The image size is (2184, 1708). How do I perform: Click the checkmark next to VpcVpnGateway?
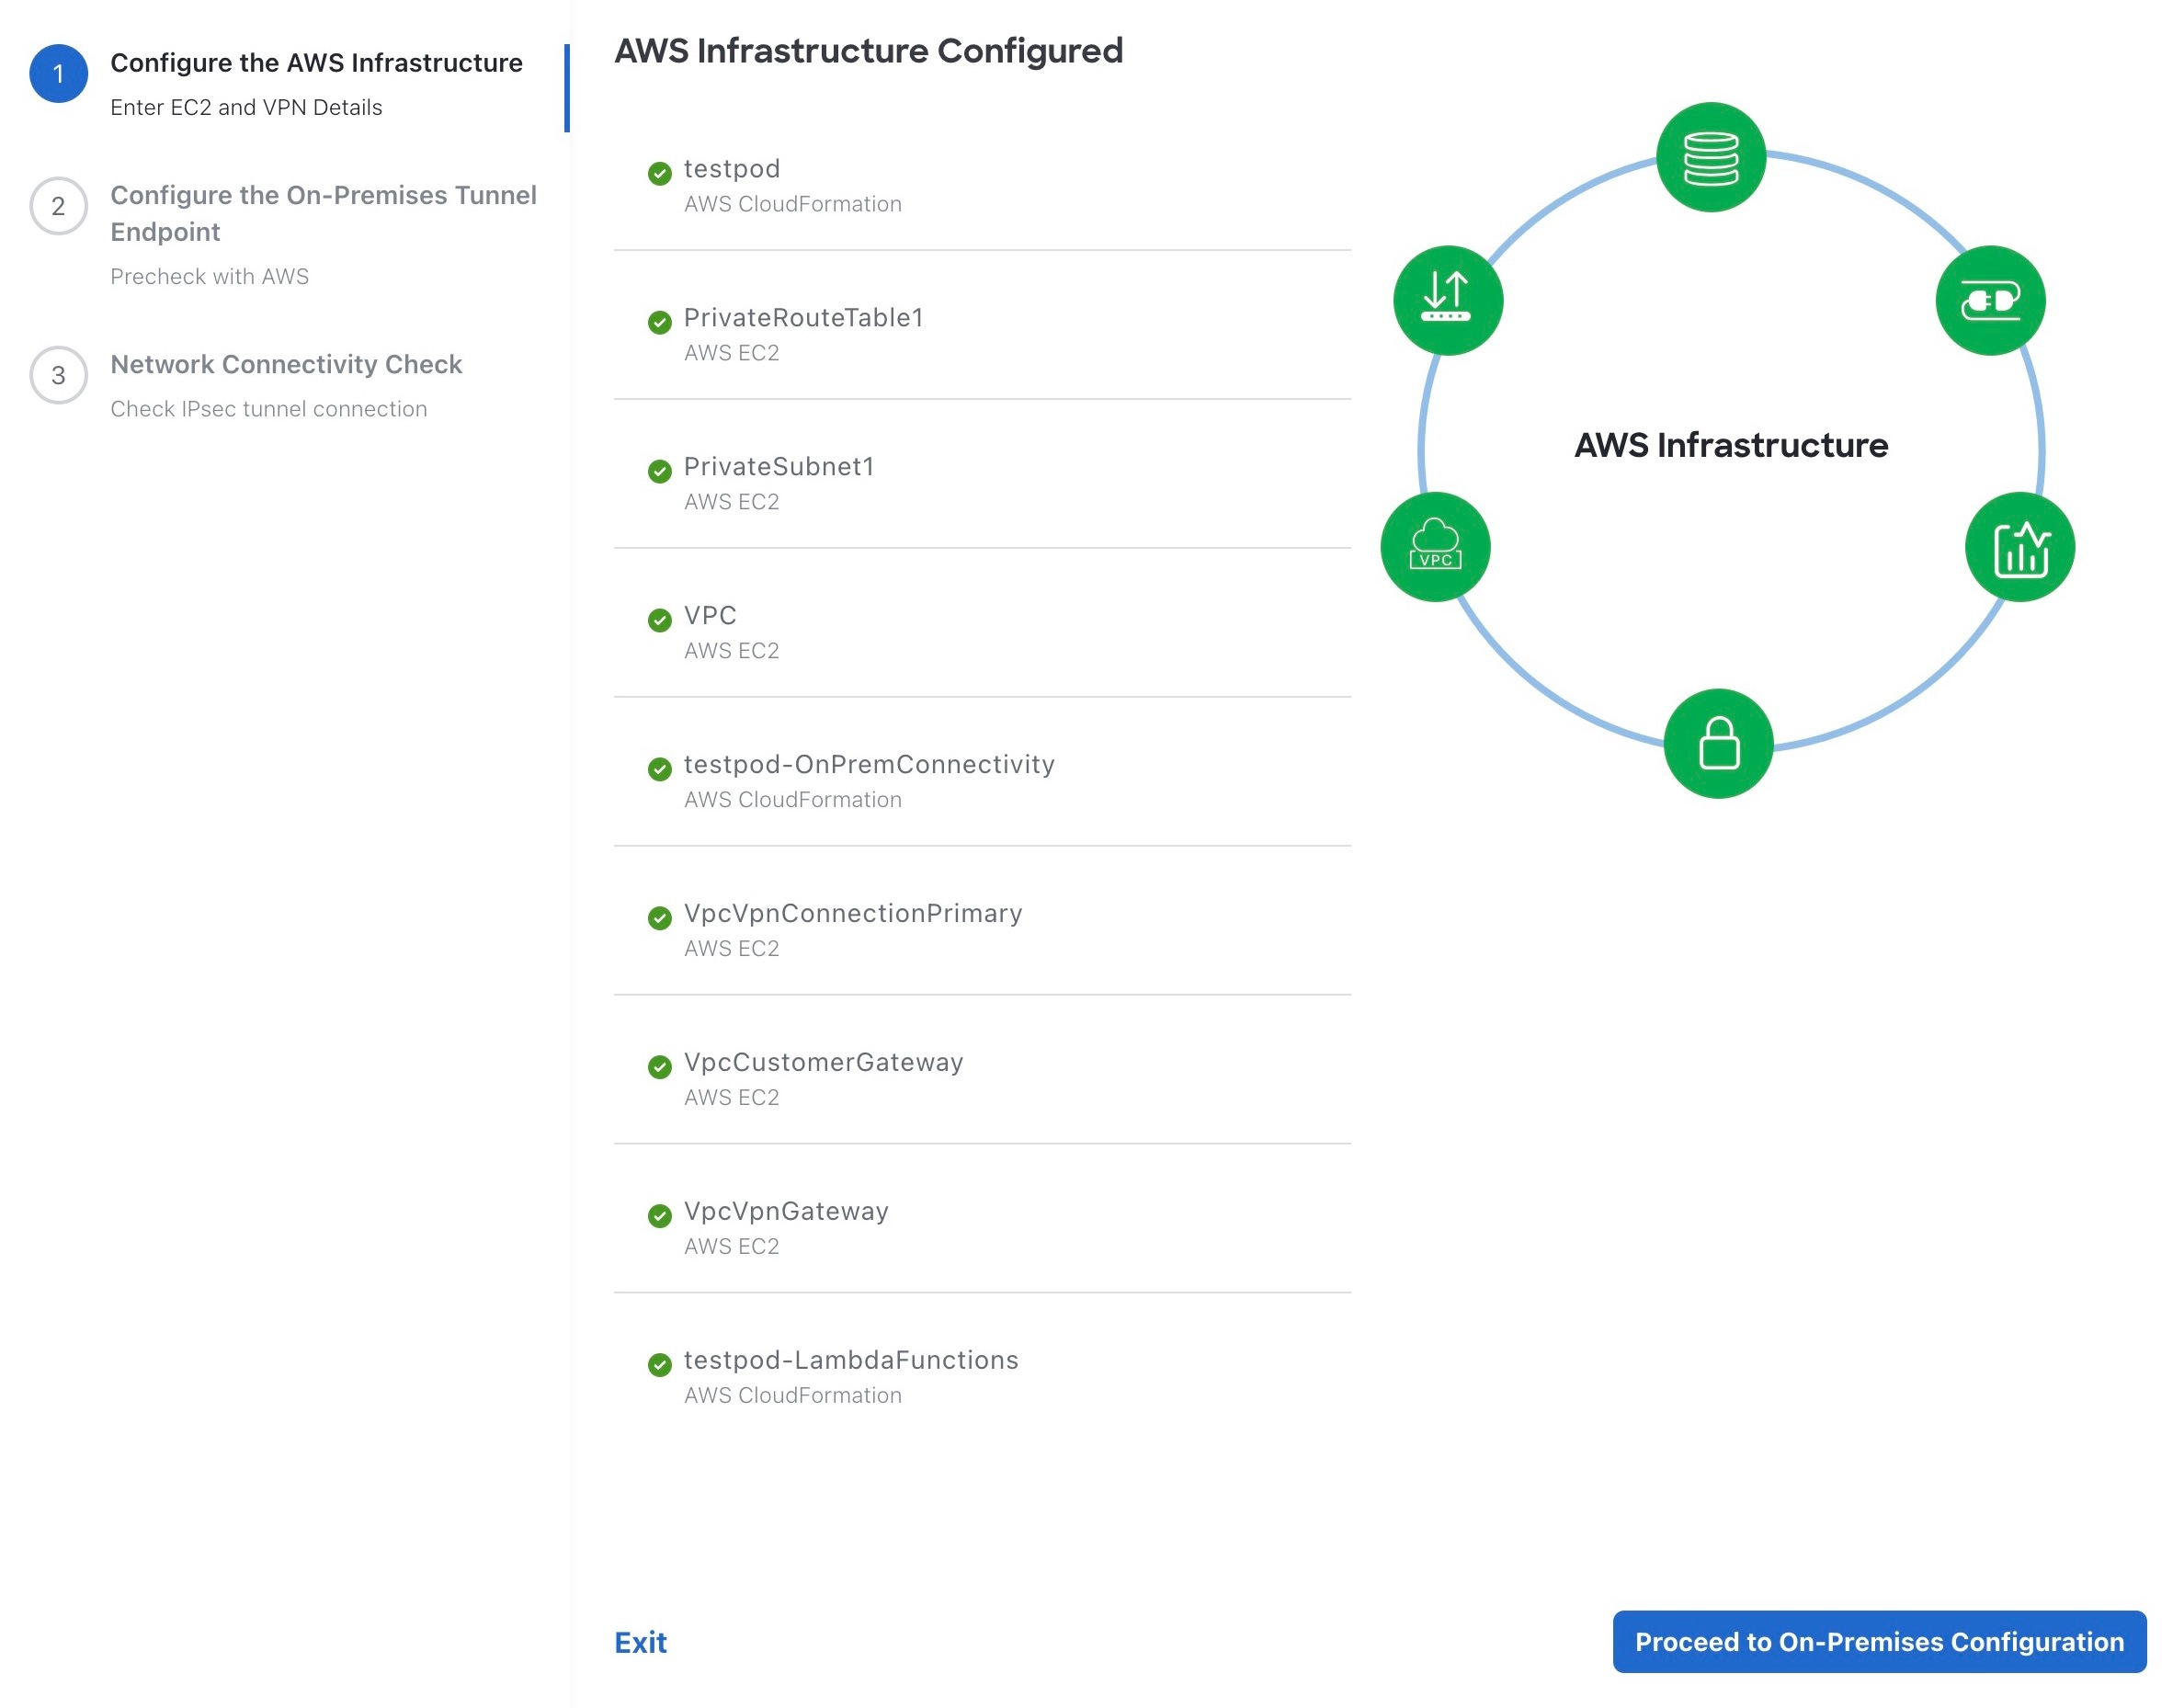coord(659,1215)
